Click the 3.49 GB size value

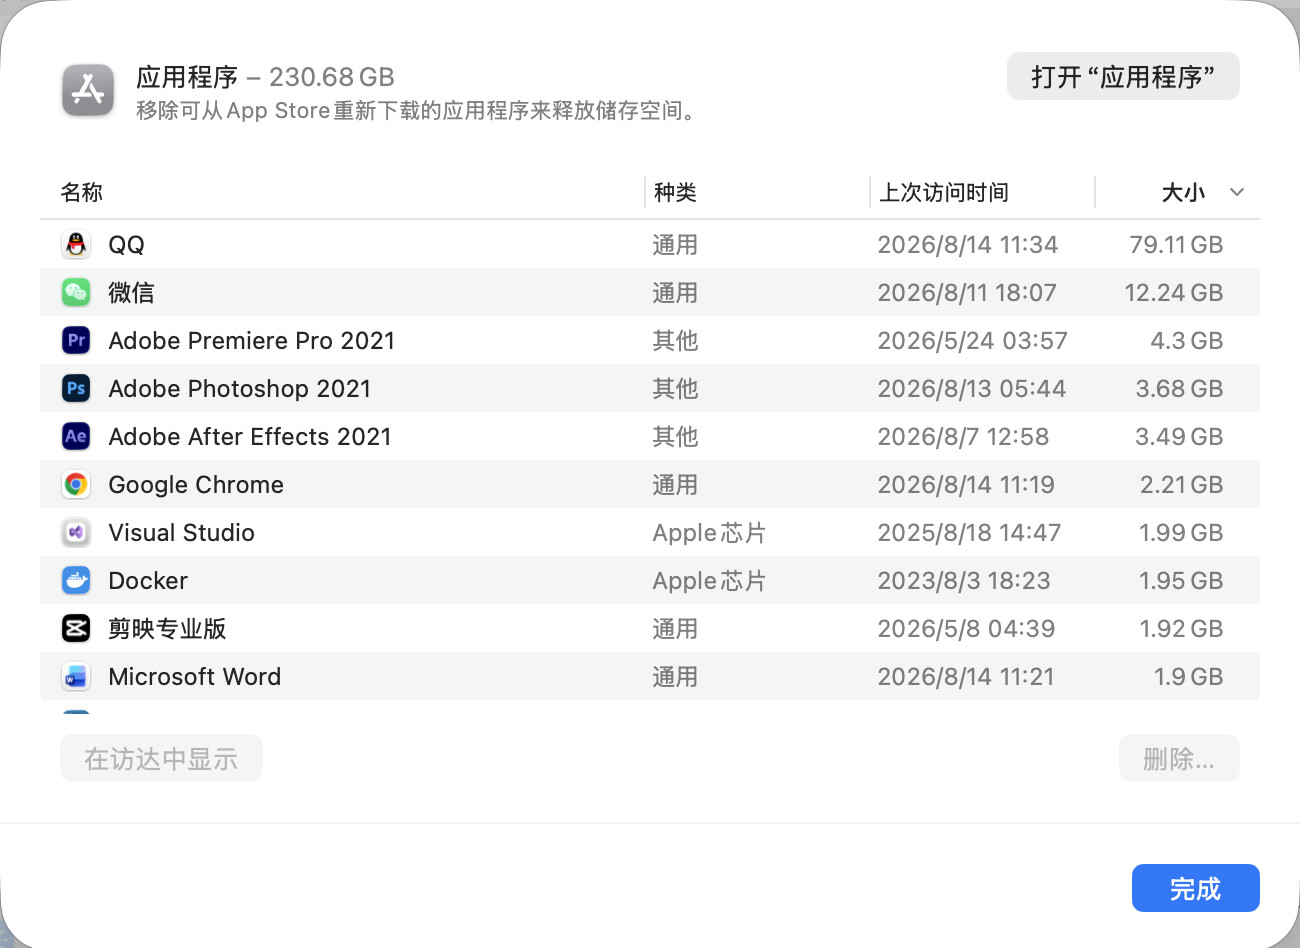[1179, 436]
